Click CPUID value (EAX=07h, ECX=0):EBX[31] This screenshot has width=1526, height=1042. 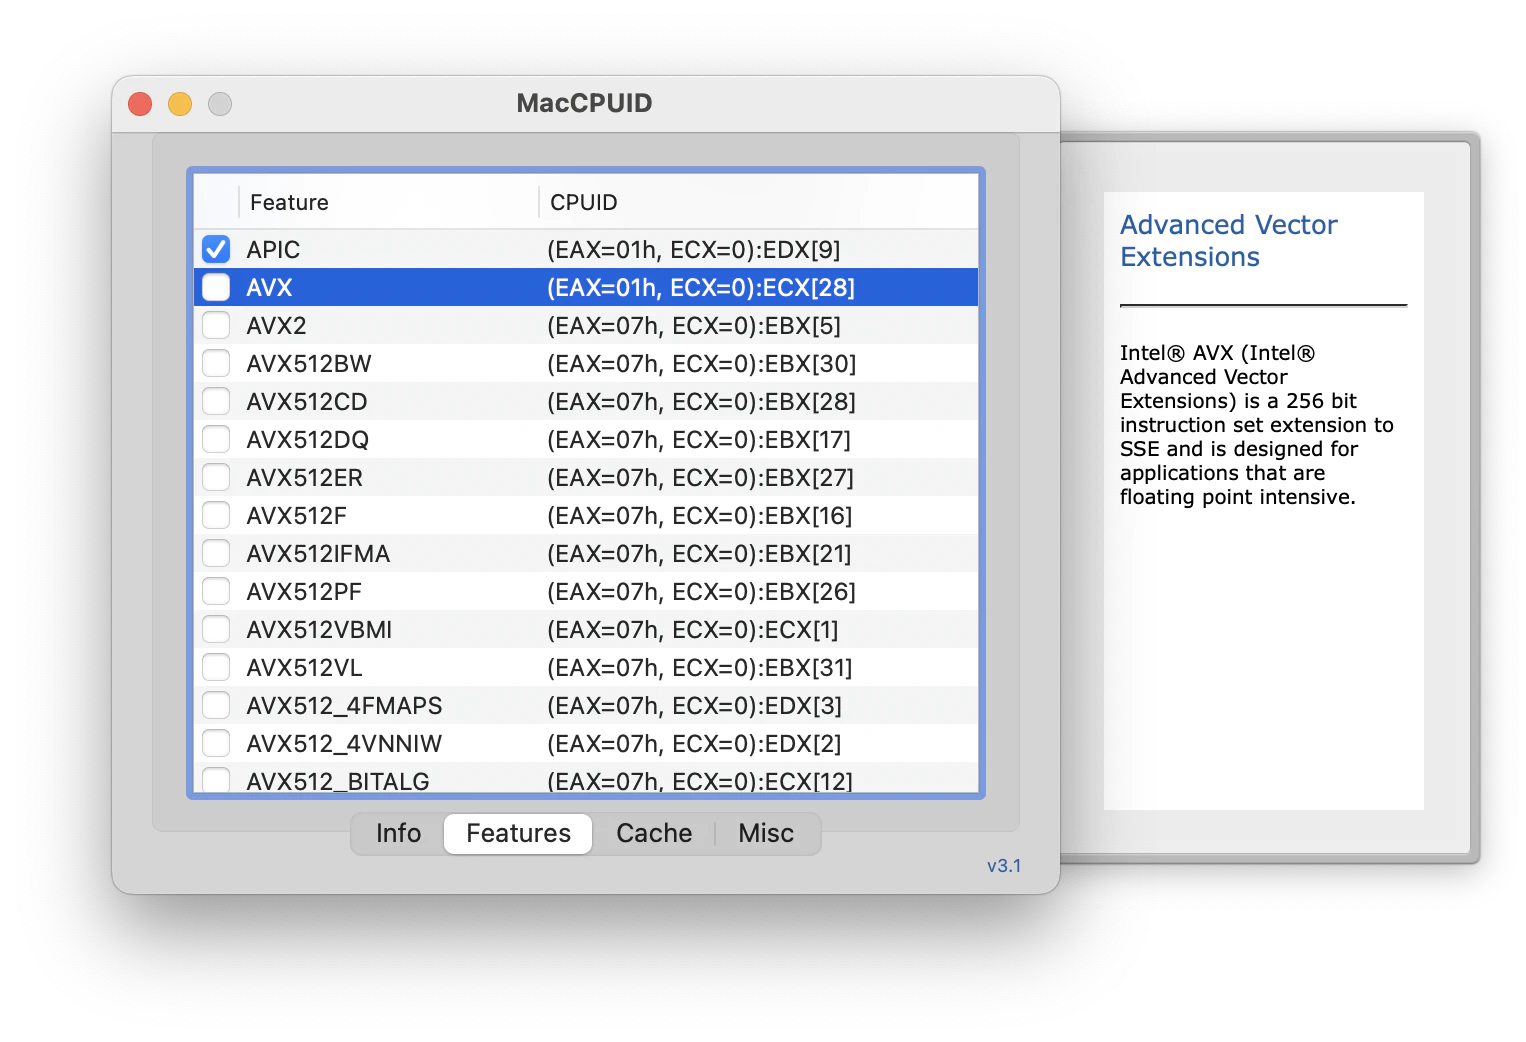click(x=699, y=668)
